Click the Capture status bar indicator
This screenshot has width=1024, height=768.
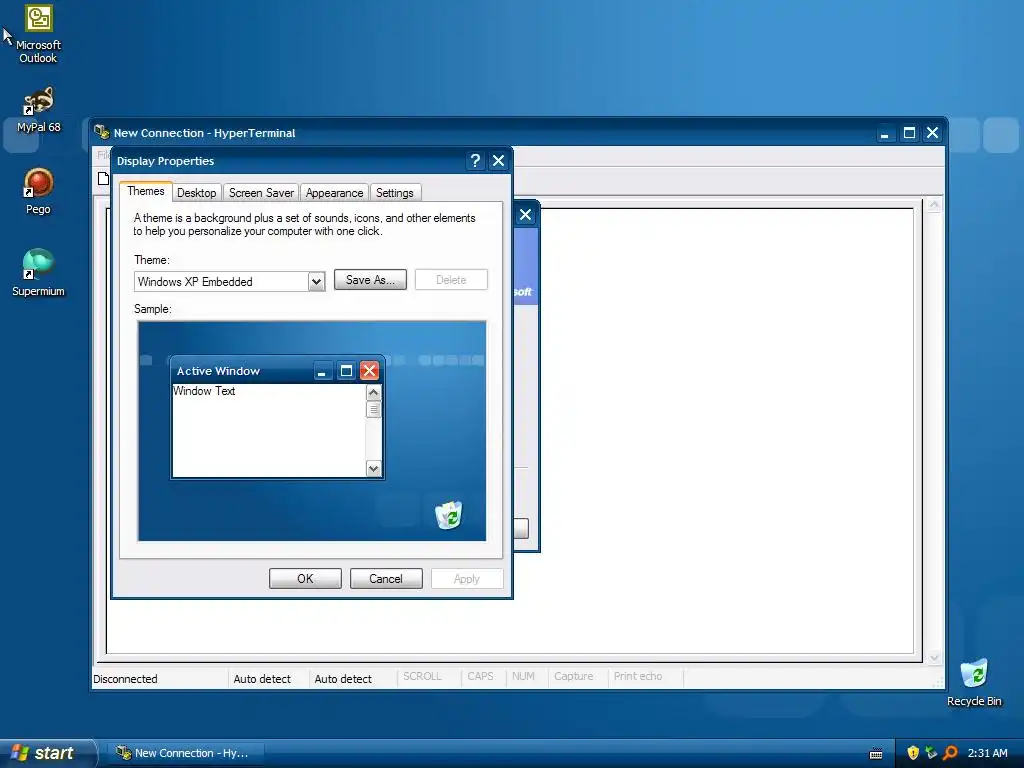tap(573, 677)
